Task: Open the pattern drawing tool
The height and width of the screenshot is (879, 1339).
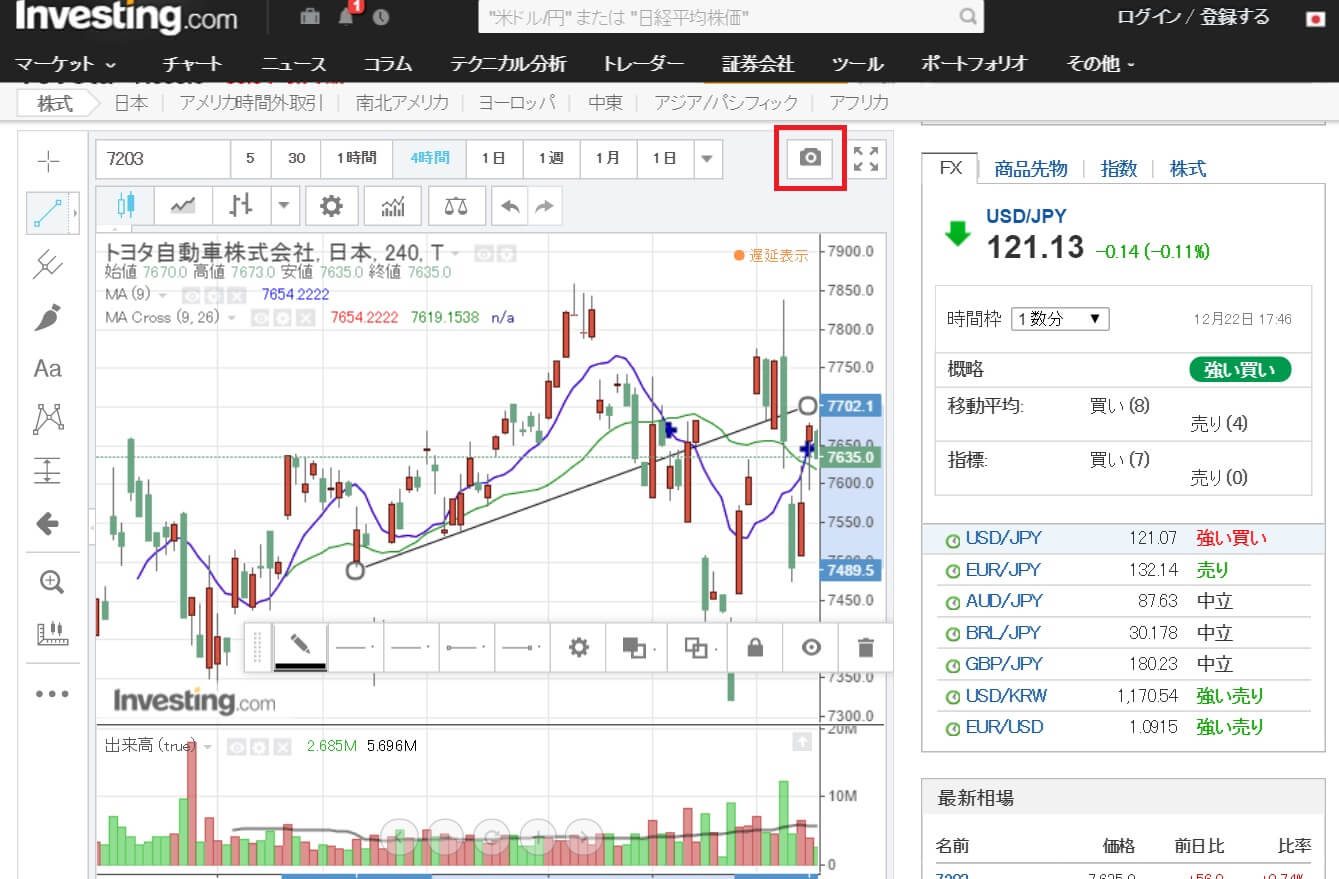Action: [x=48, y=419]
